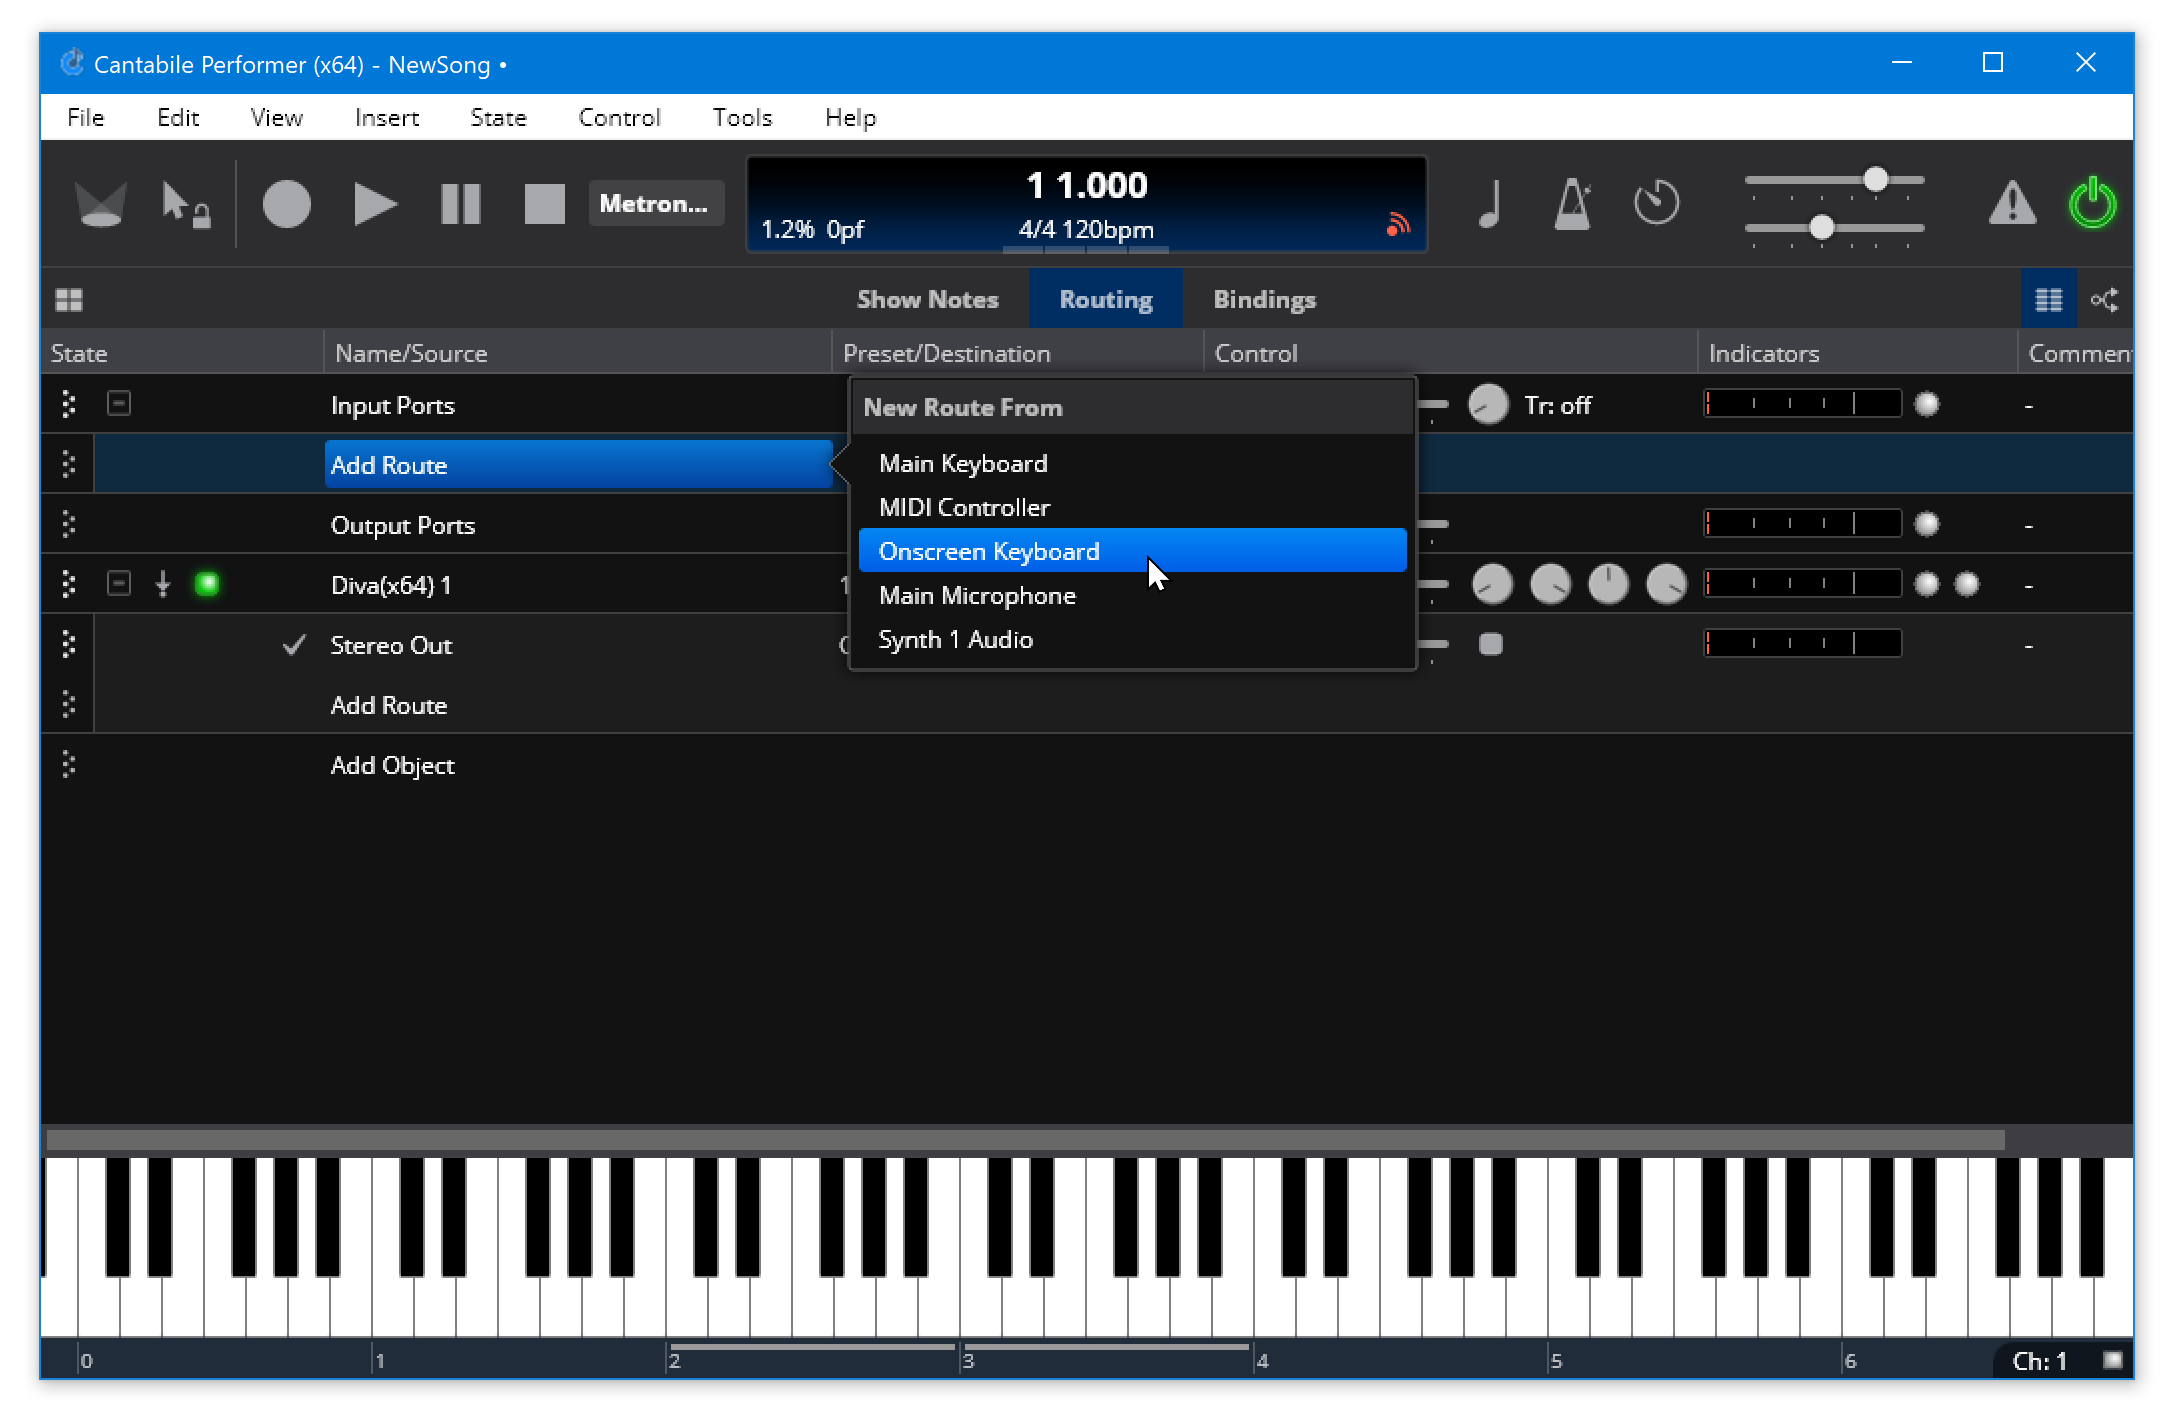The width and height of the screenshot is (2168, 1420).
Task: Collapse the Diva(x64) 1 plugin row
Action: 119,583
